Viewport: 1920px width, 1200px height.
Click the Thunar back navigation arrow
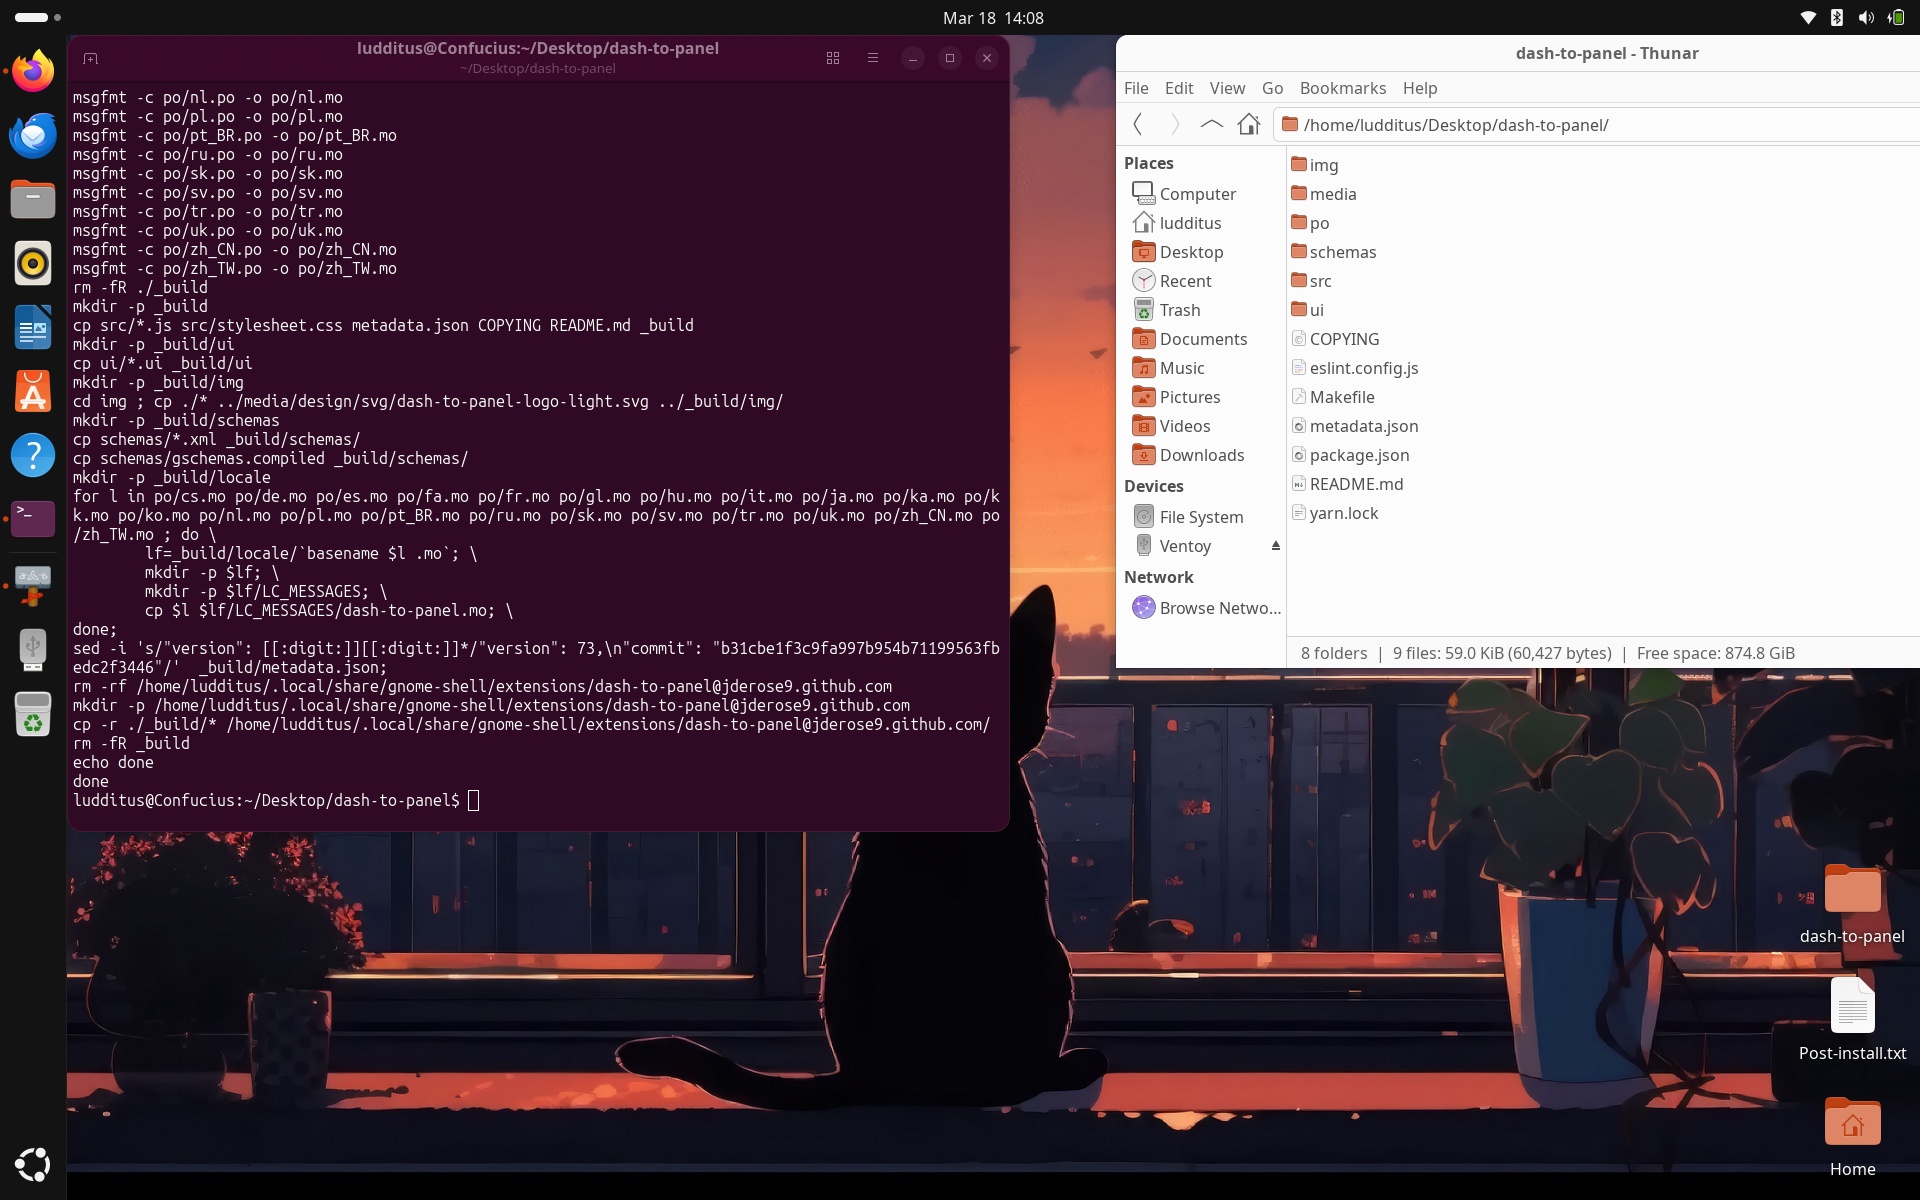[x=1137, y=124]
